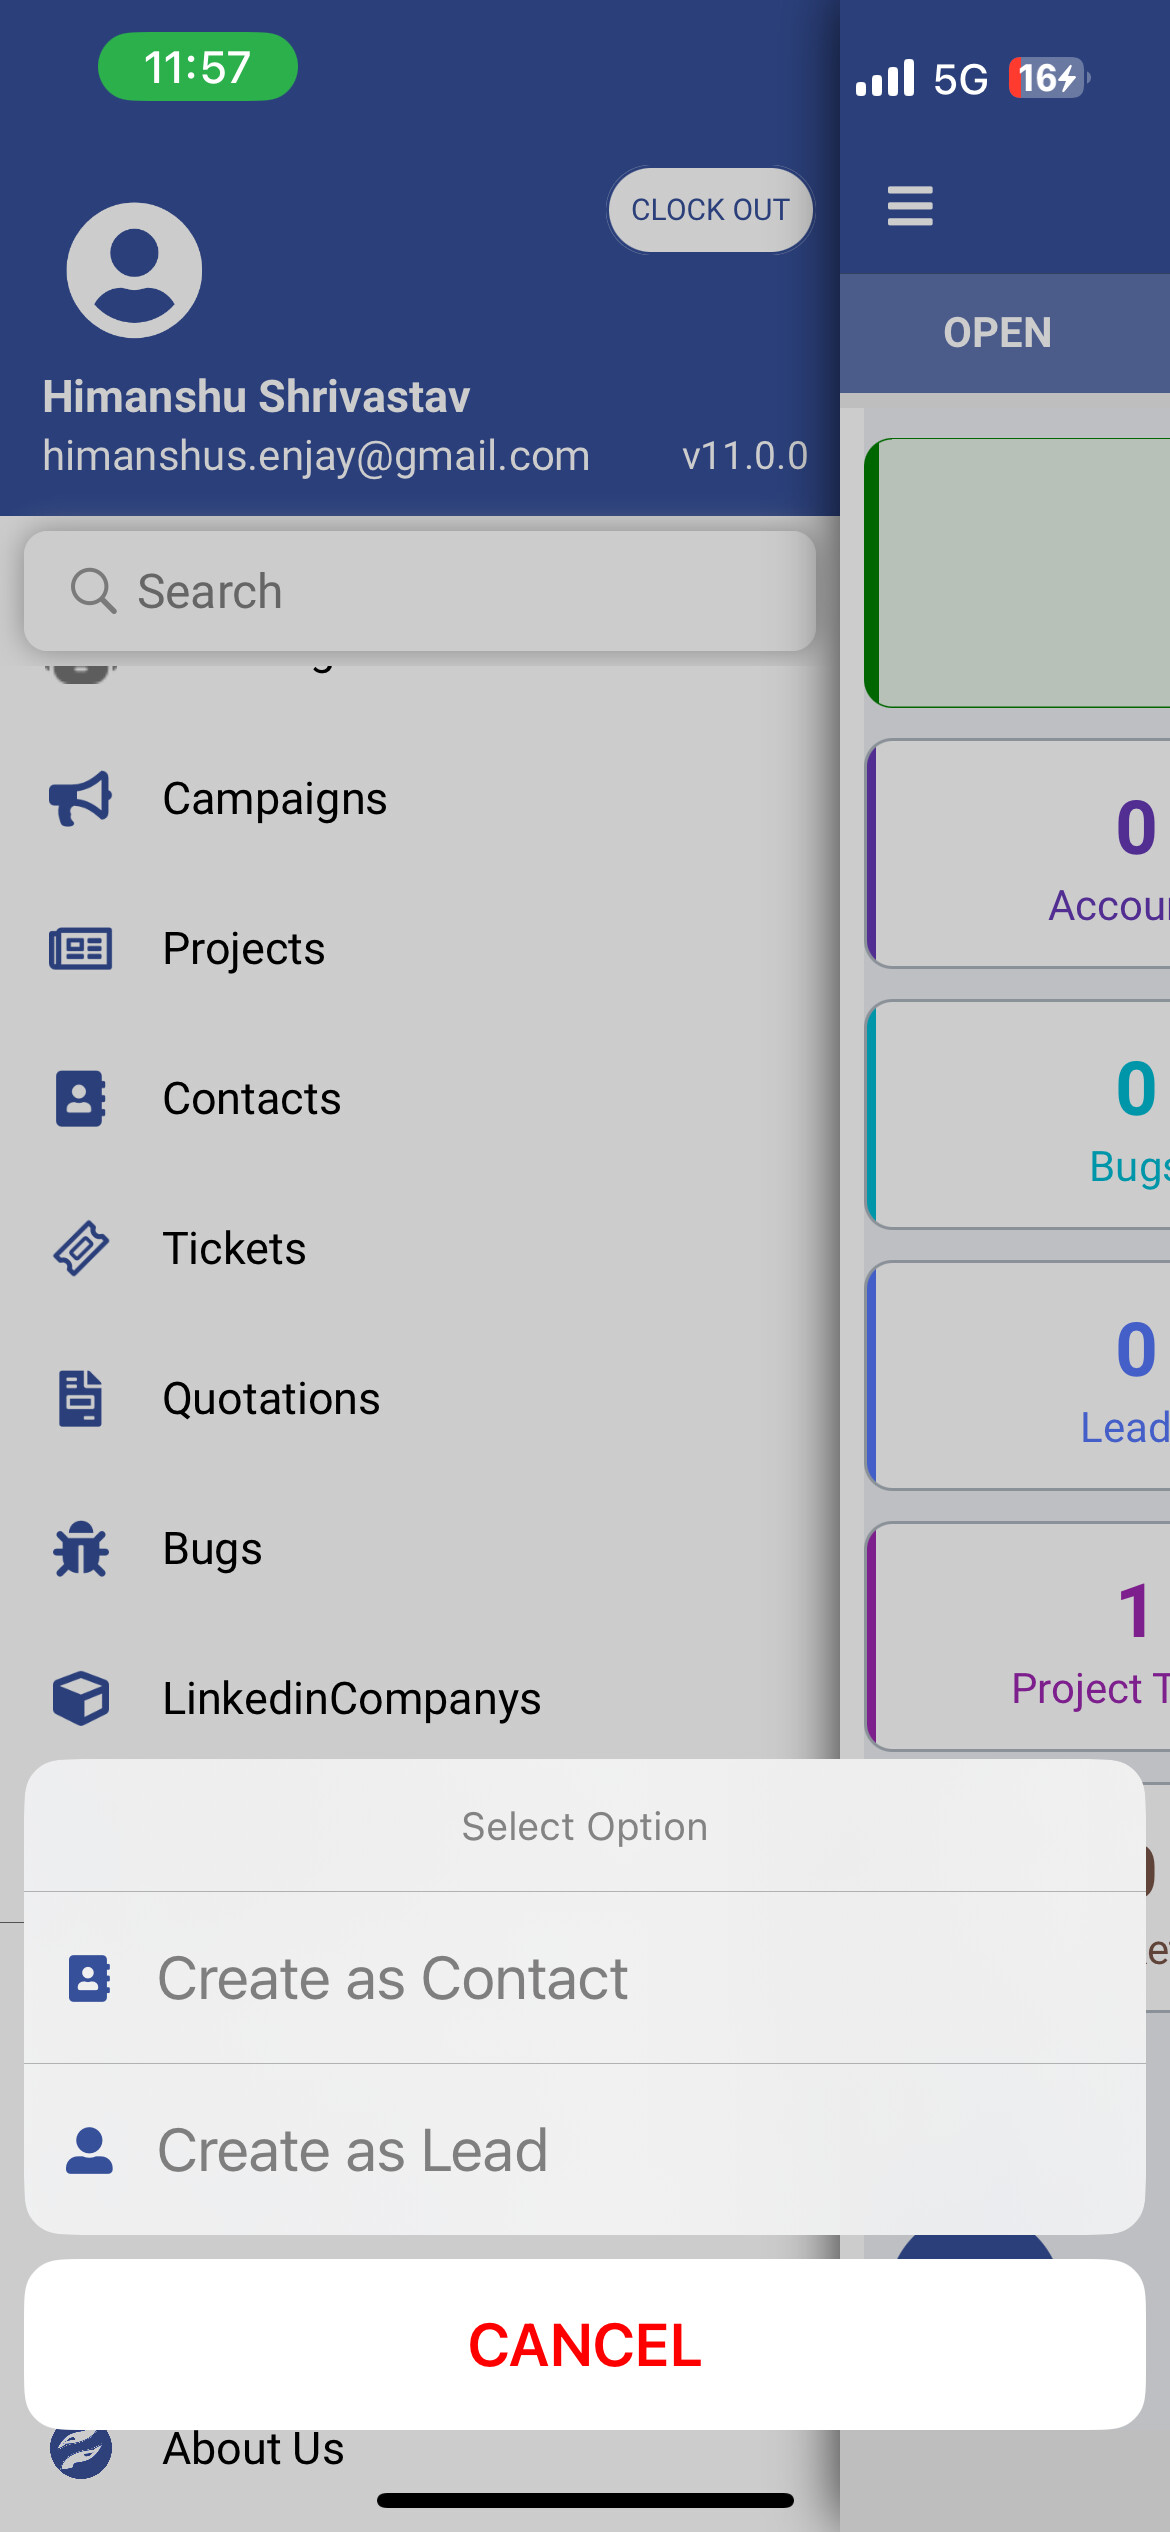Open the Accounts count card
The width and height of the screenshot is (1170, 2532).
[1018, 853]
